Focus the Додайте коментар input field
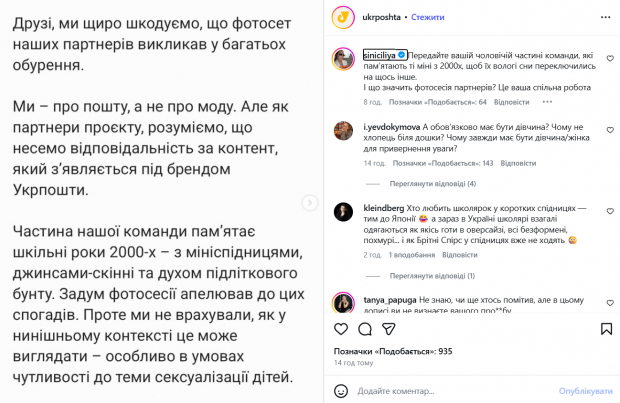This screenshot has height=403, width=620. coord(450,390)
